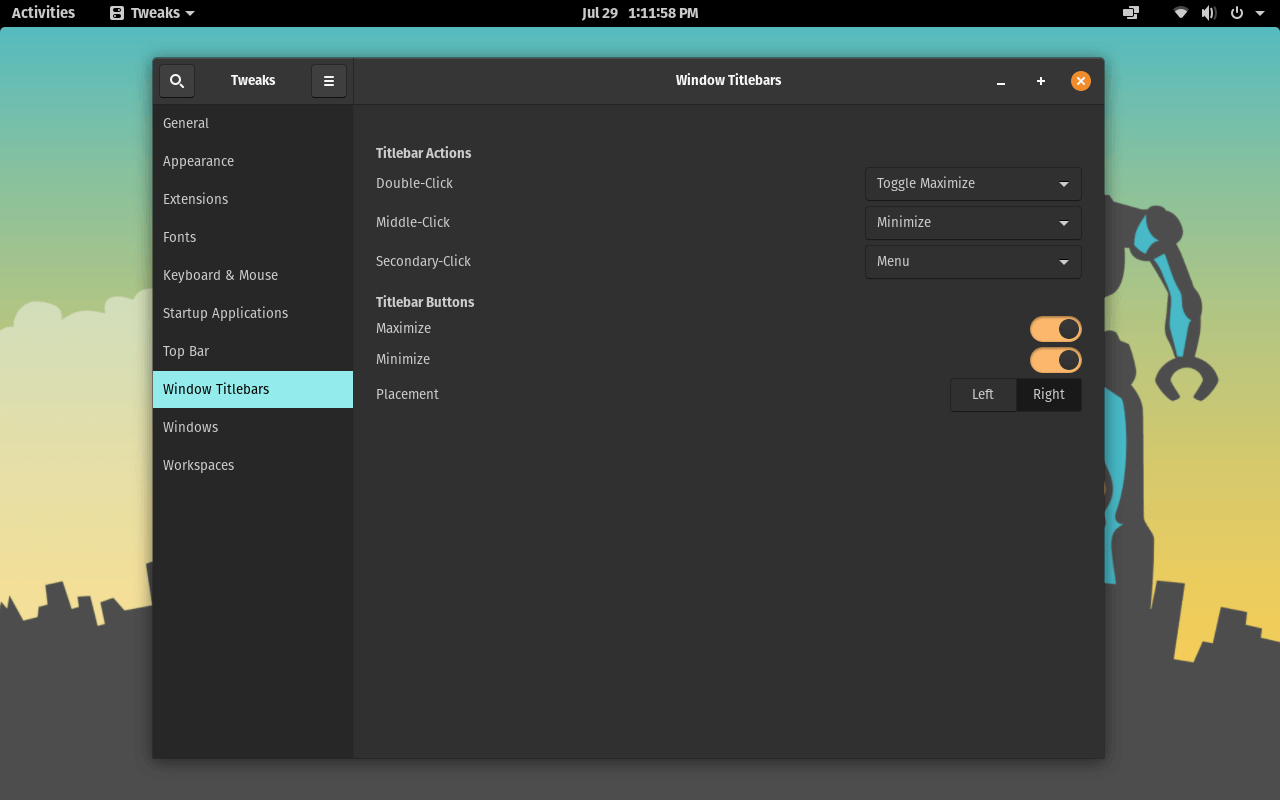Open the Activities overview
1280x800 pixels.
tap(42, 13)
